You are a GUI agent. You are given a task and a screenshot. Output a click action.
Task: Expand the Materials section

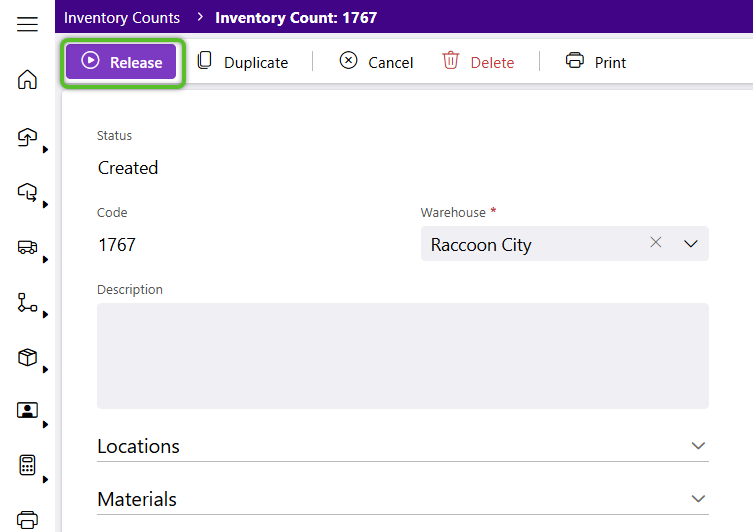pos(402,499)
